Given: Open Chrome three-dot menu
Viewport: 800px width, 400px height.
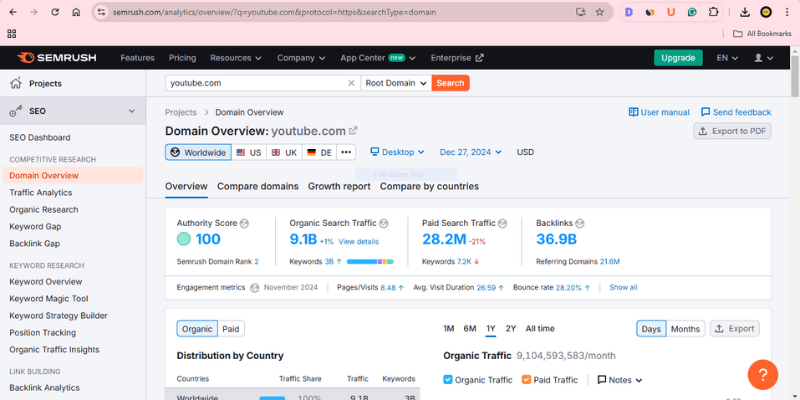Looking at the screenshot, I should (787, 12).
